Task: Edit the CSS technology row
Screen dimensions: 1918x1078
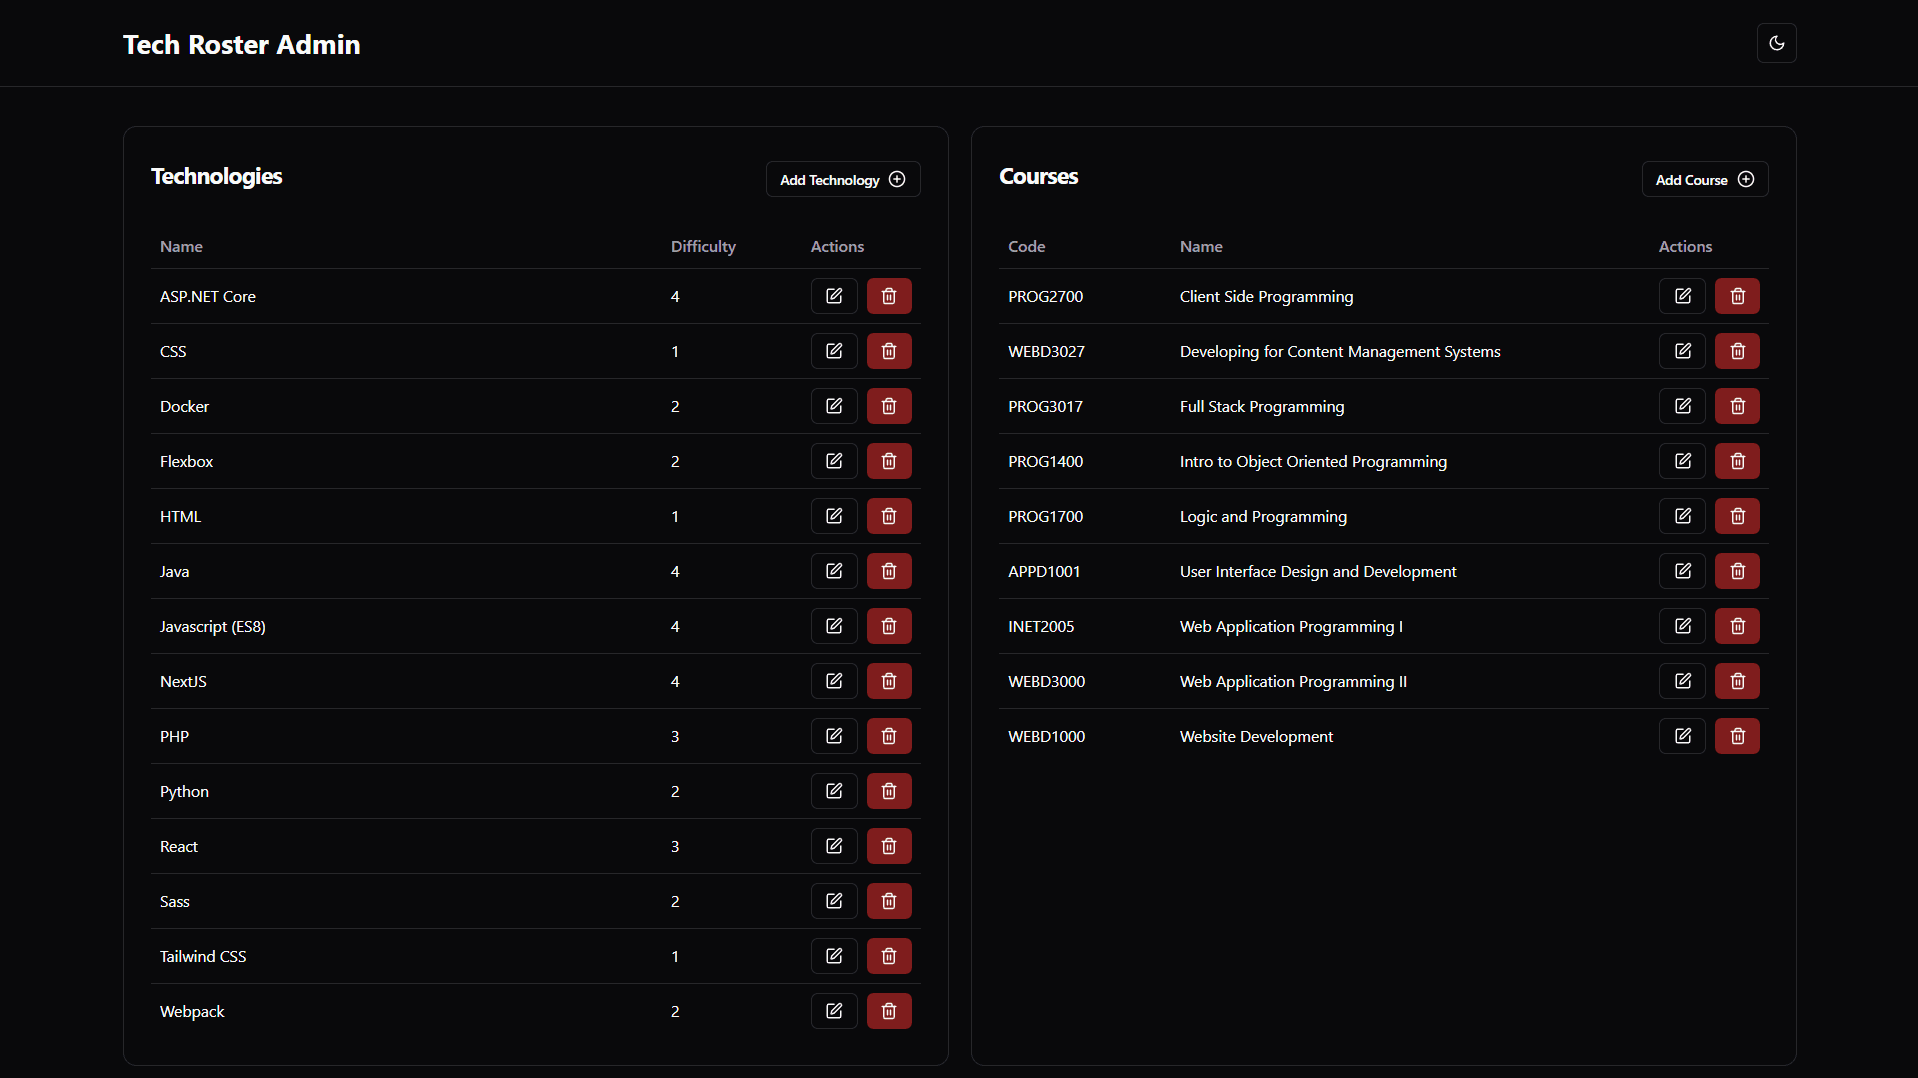Action: pyautogui.click(x=834, y=351)
